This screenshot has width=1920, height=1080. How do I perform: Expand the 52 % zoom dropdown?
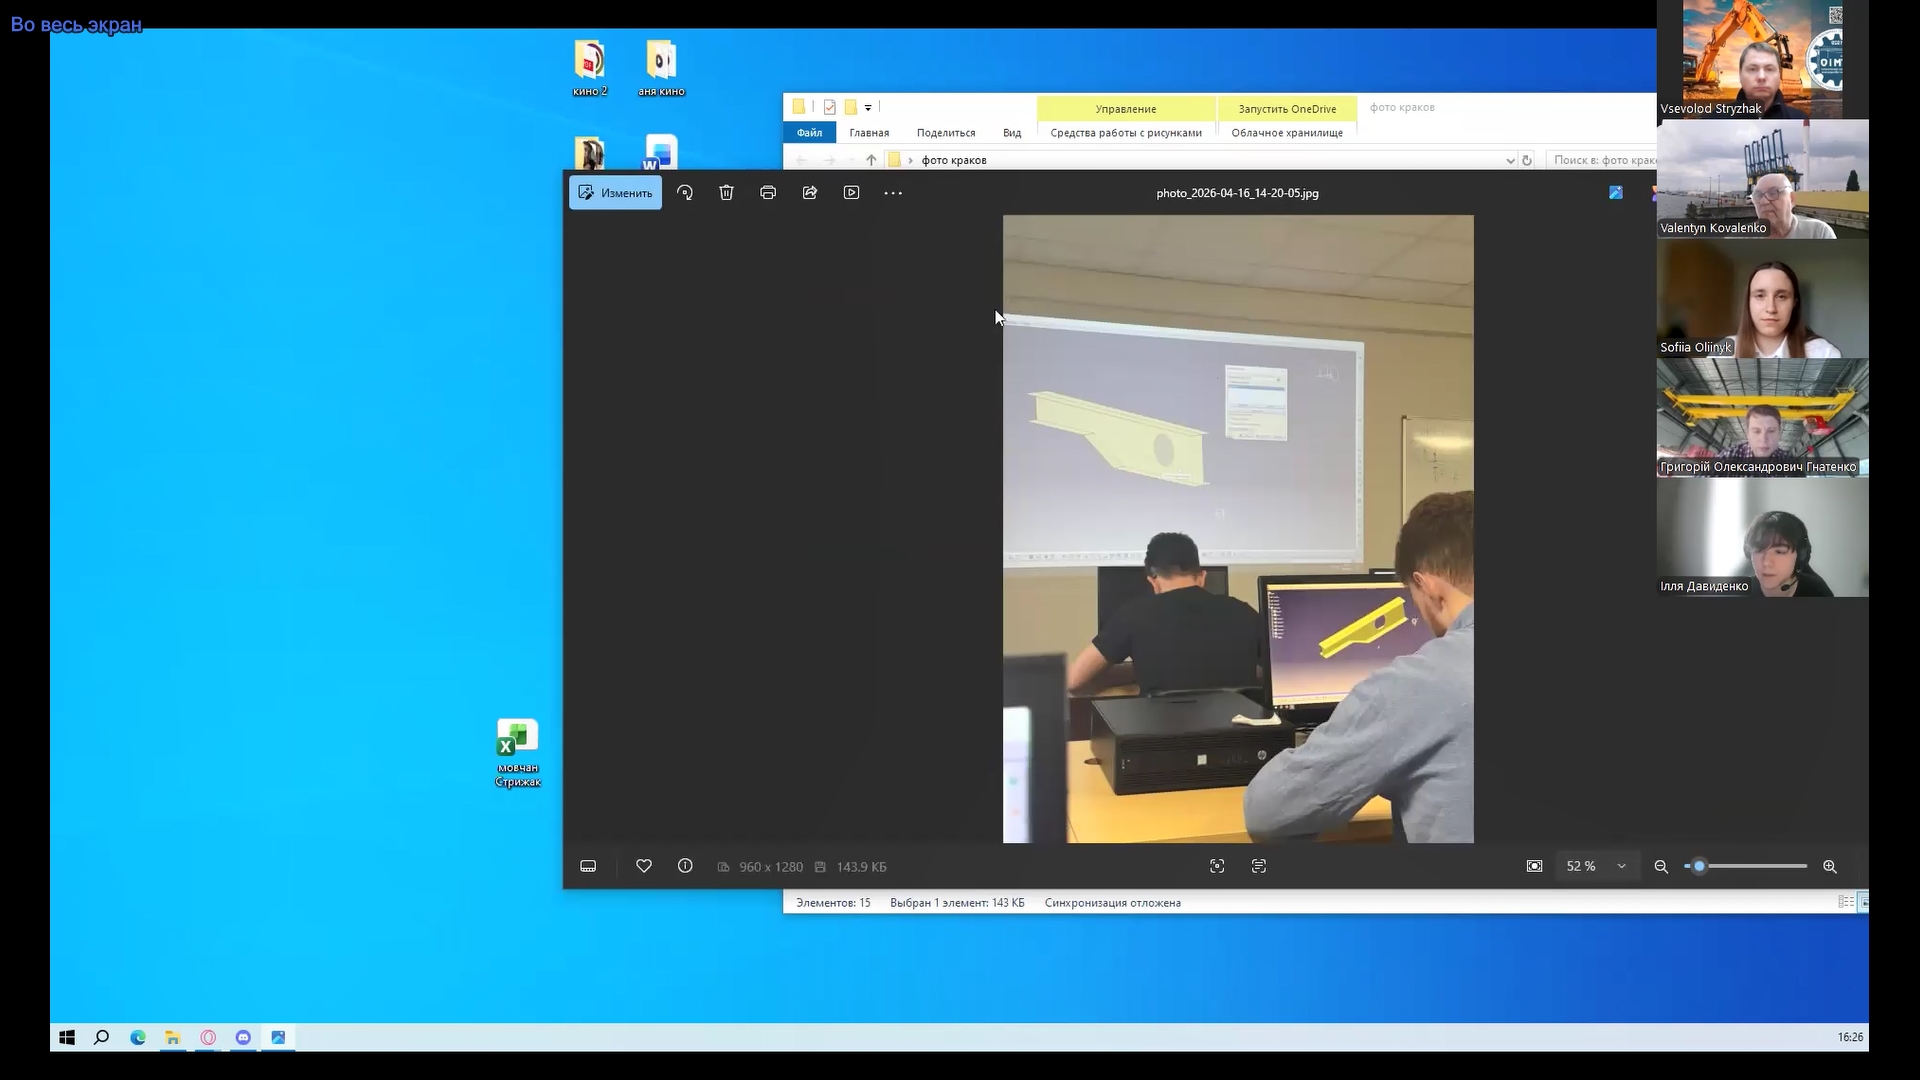[1621, 866]
